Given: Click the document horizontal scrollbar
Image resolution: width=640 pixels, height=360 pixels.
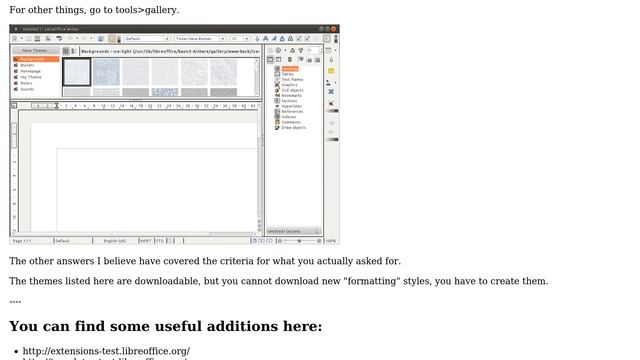Looking at the screenshot, I should click(x=135, y=234).
